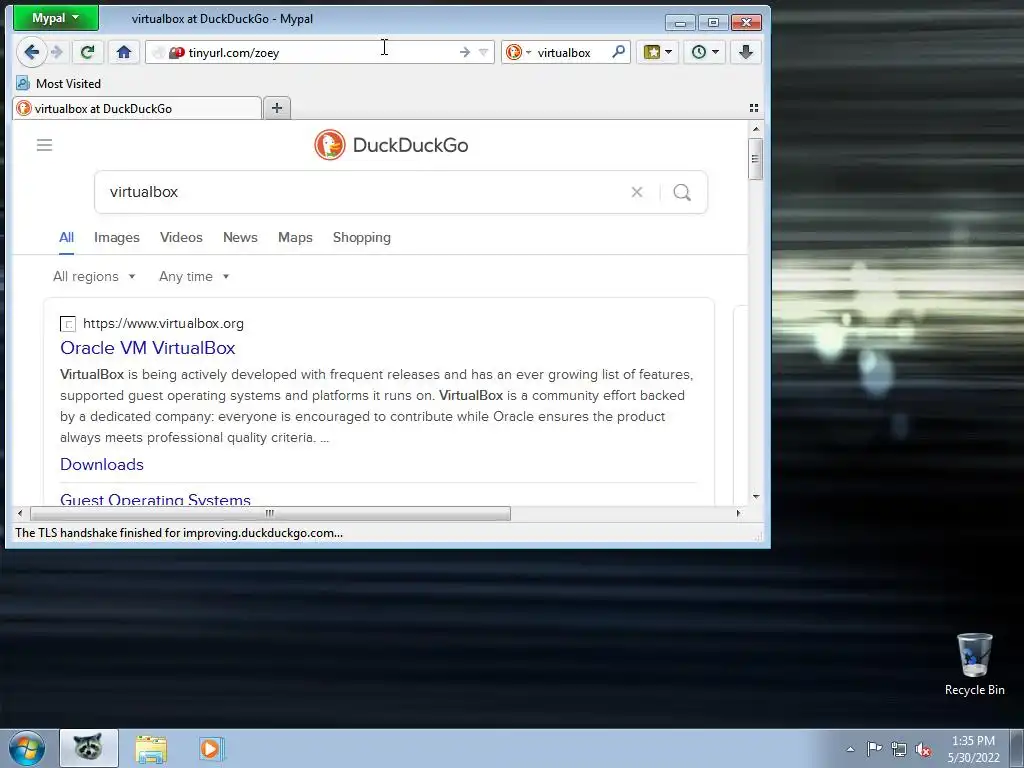Open a new tab with the plus button

tap(277, 108)
